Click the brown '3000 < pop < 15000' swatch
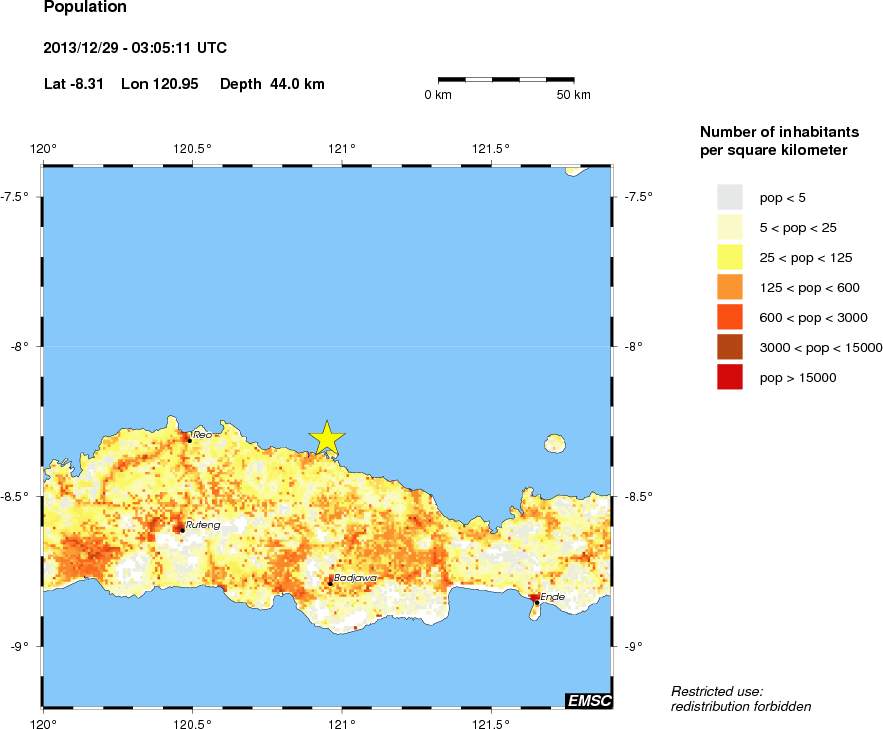The image size is (883, 729). coord(730,347)
